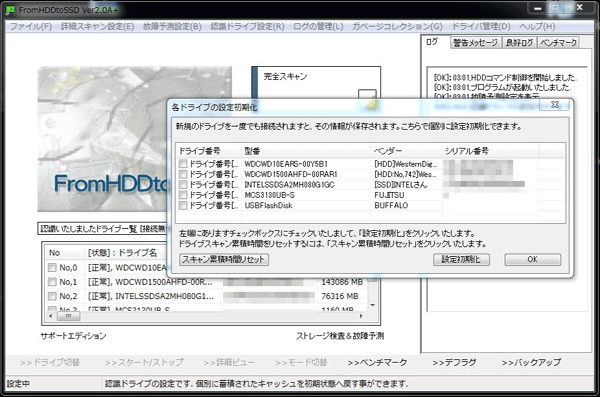Screen dimensions: 600x397
Task: Click the FromHDDtoSSD logo image
Action: [103, 139]
